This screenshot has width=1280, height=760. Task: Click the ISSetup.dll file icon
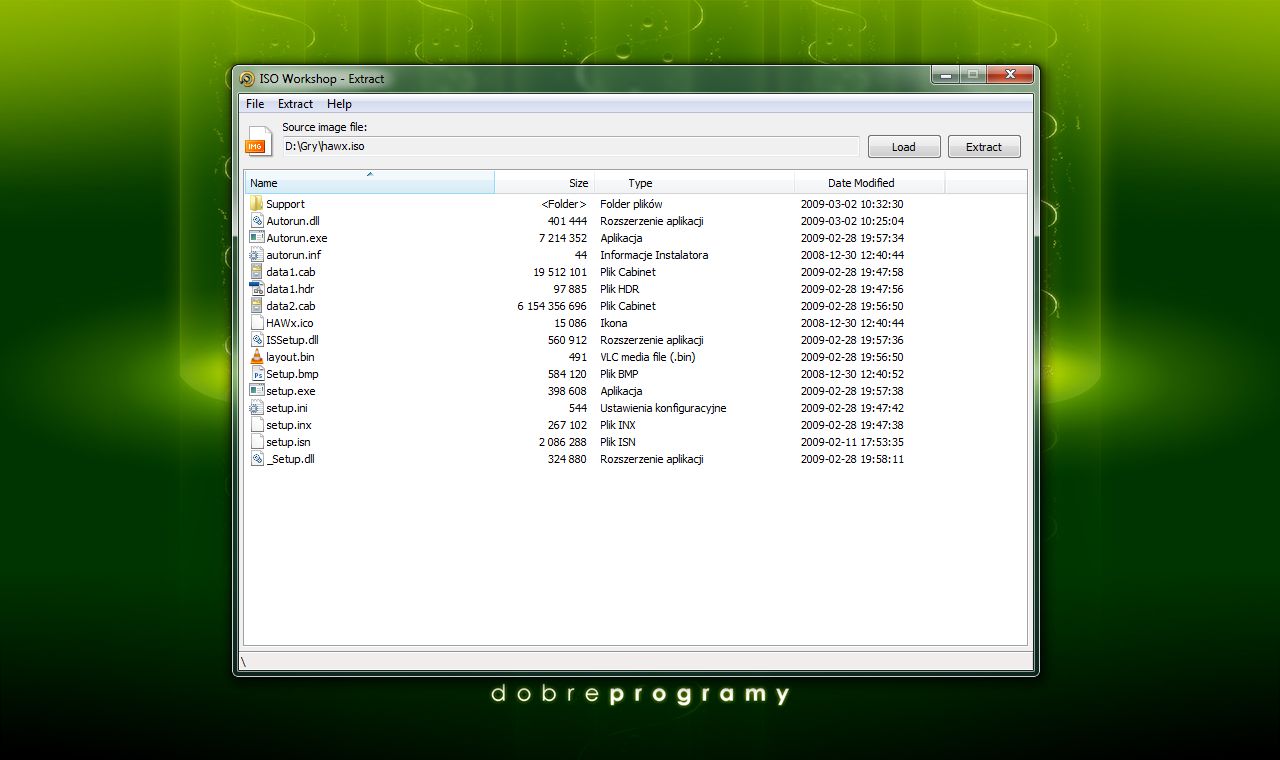257,340
